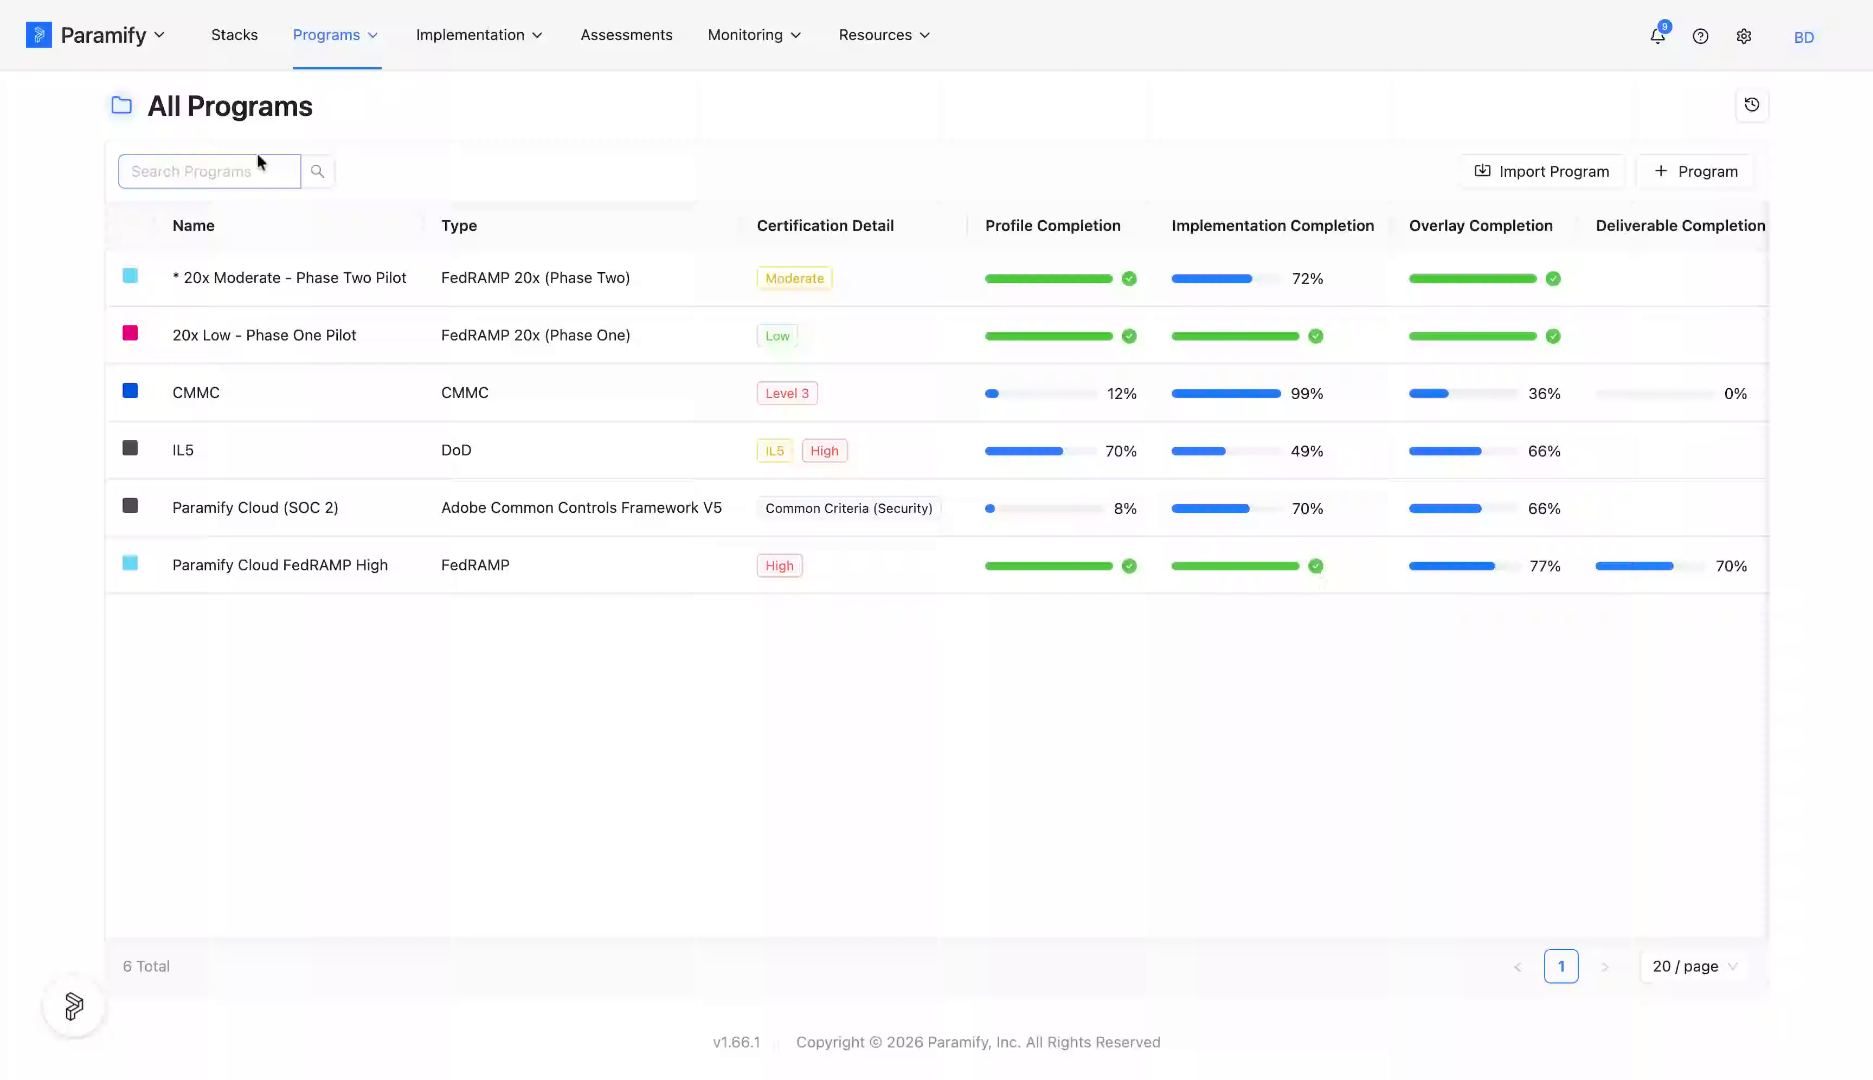This screenshot has height=1080, width=1873.
Task: Click the pink swatch for 20x Low
Action: click(130, 333)
